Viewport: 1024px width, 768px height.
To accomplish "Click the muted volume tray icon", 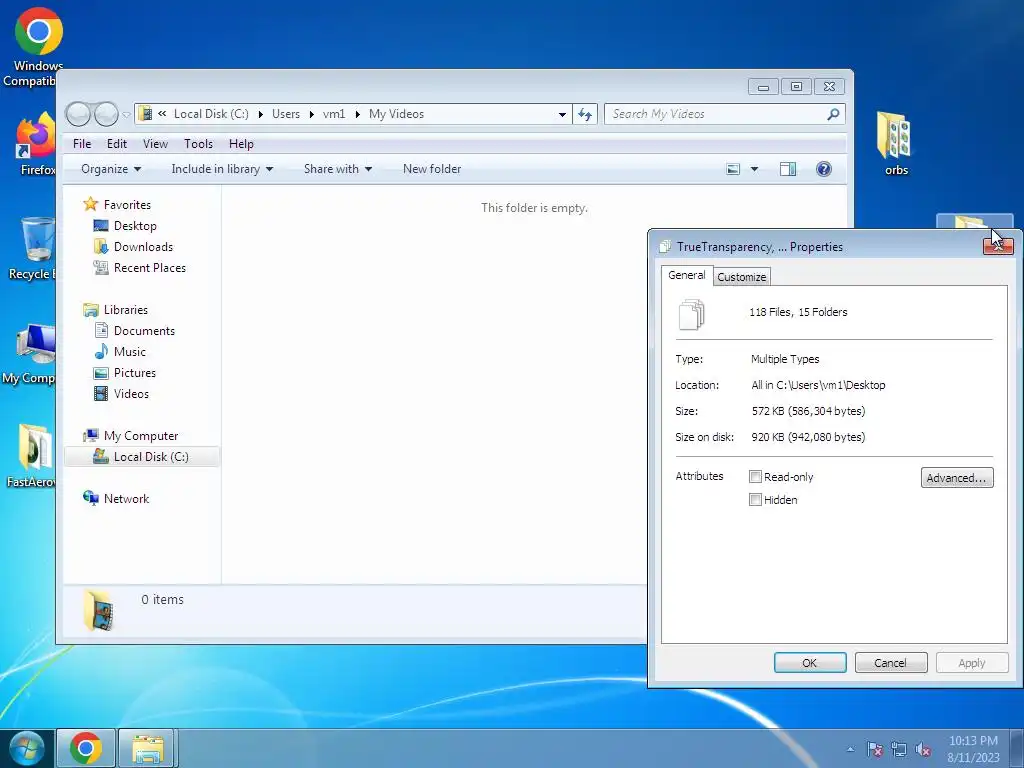I will 923,749.
